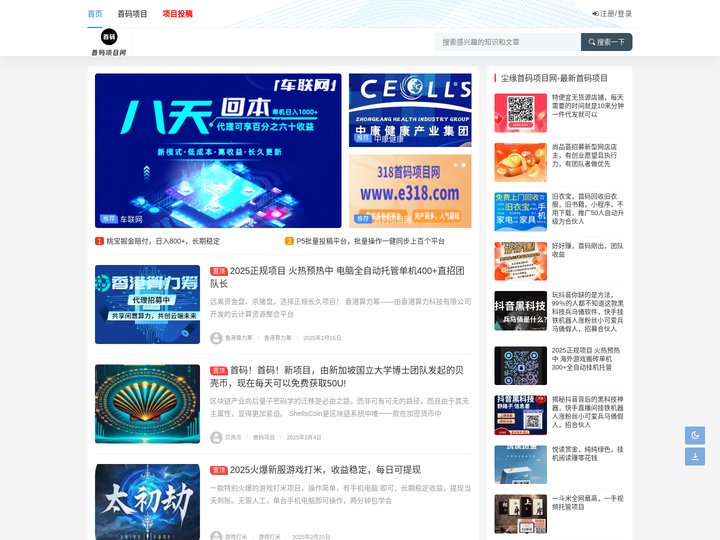The width and height of the screenshot is (720, 540).
Task: Open sidebar link 好好赚，首码刚出
Action: 587,250
